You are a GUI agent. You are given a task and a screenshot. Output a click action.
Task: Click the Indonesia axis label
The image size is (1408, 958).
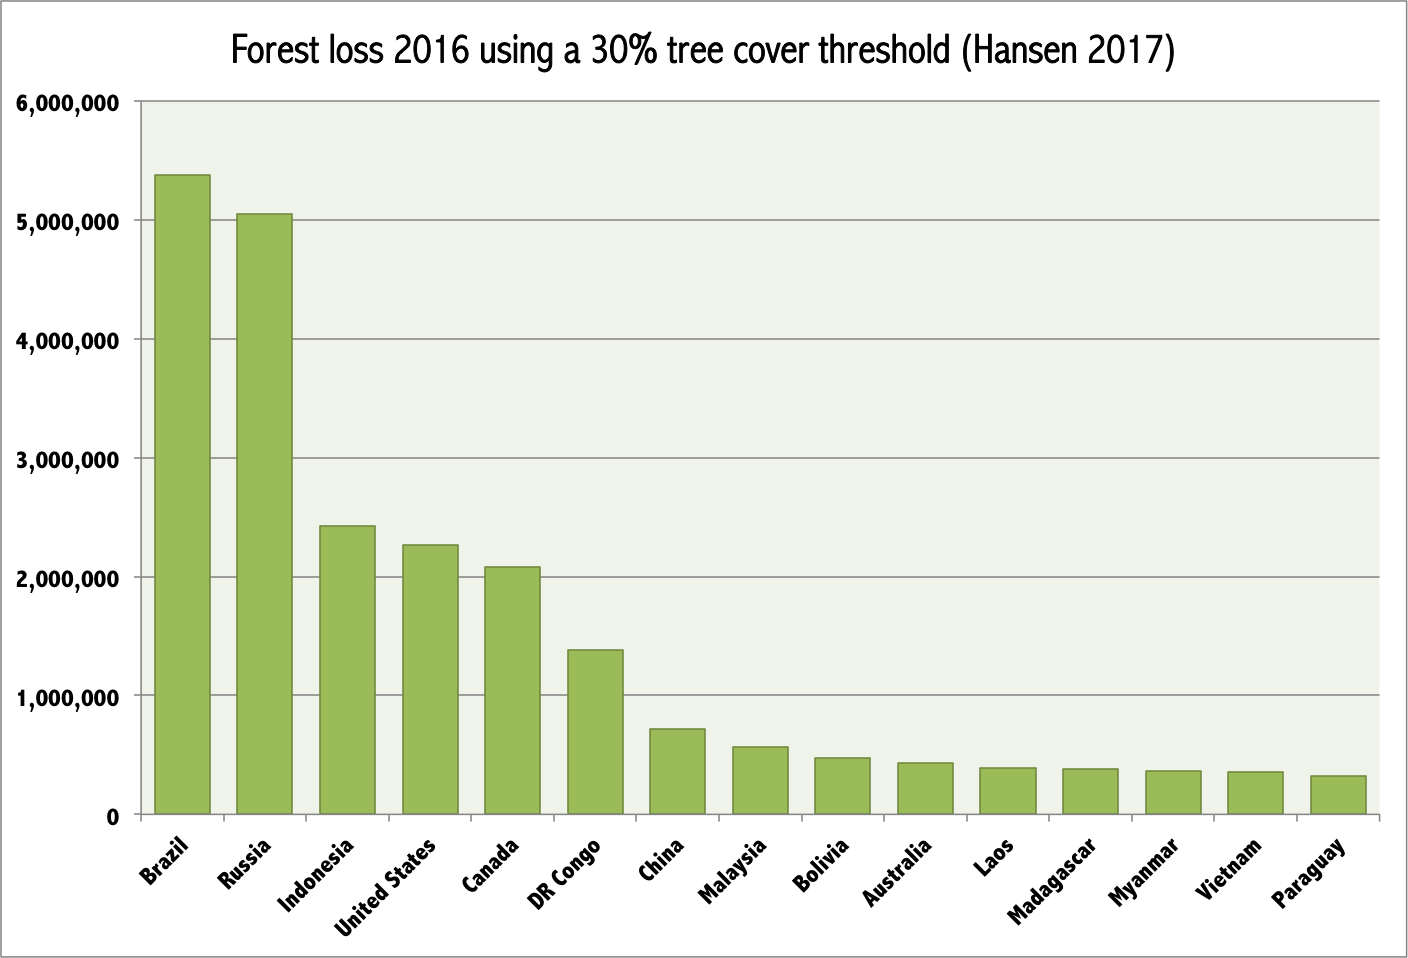pos(315,875)
